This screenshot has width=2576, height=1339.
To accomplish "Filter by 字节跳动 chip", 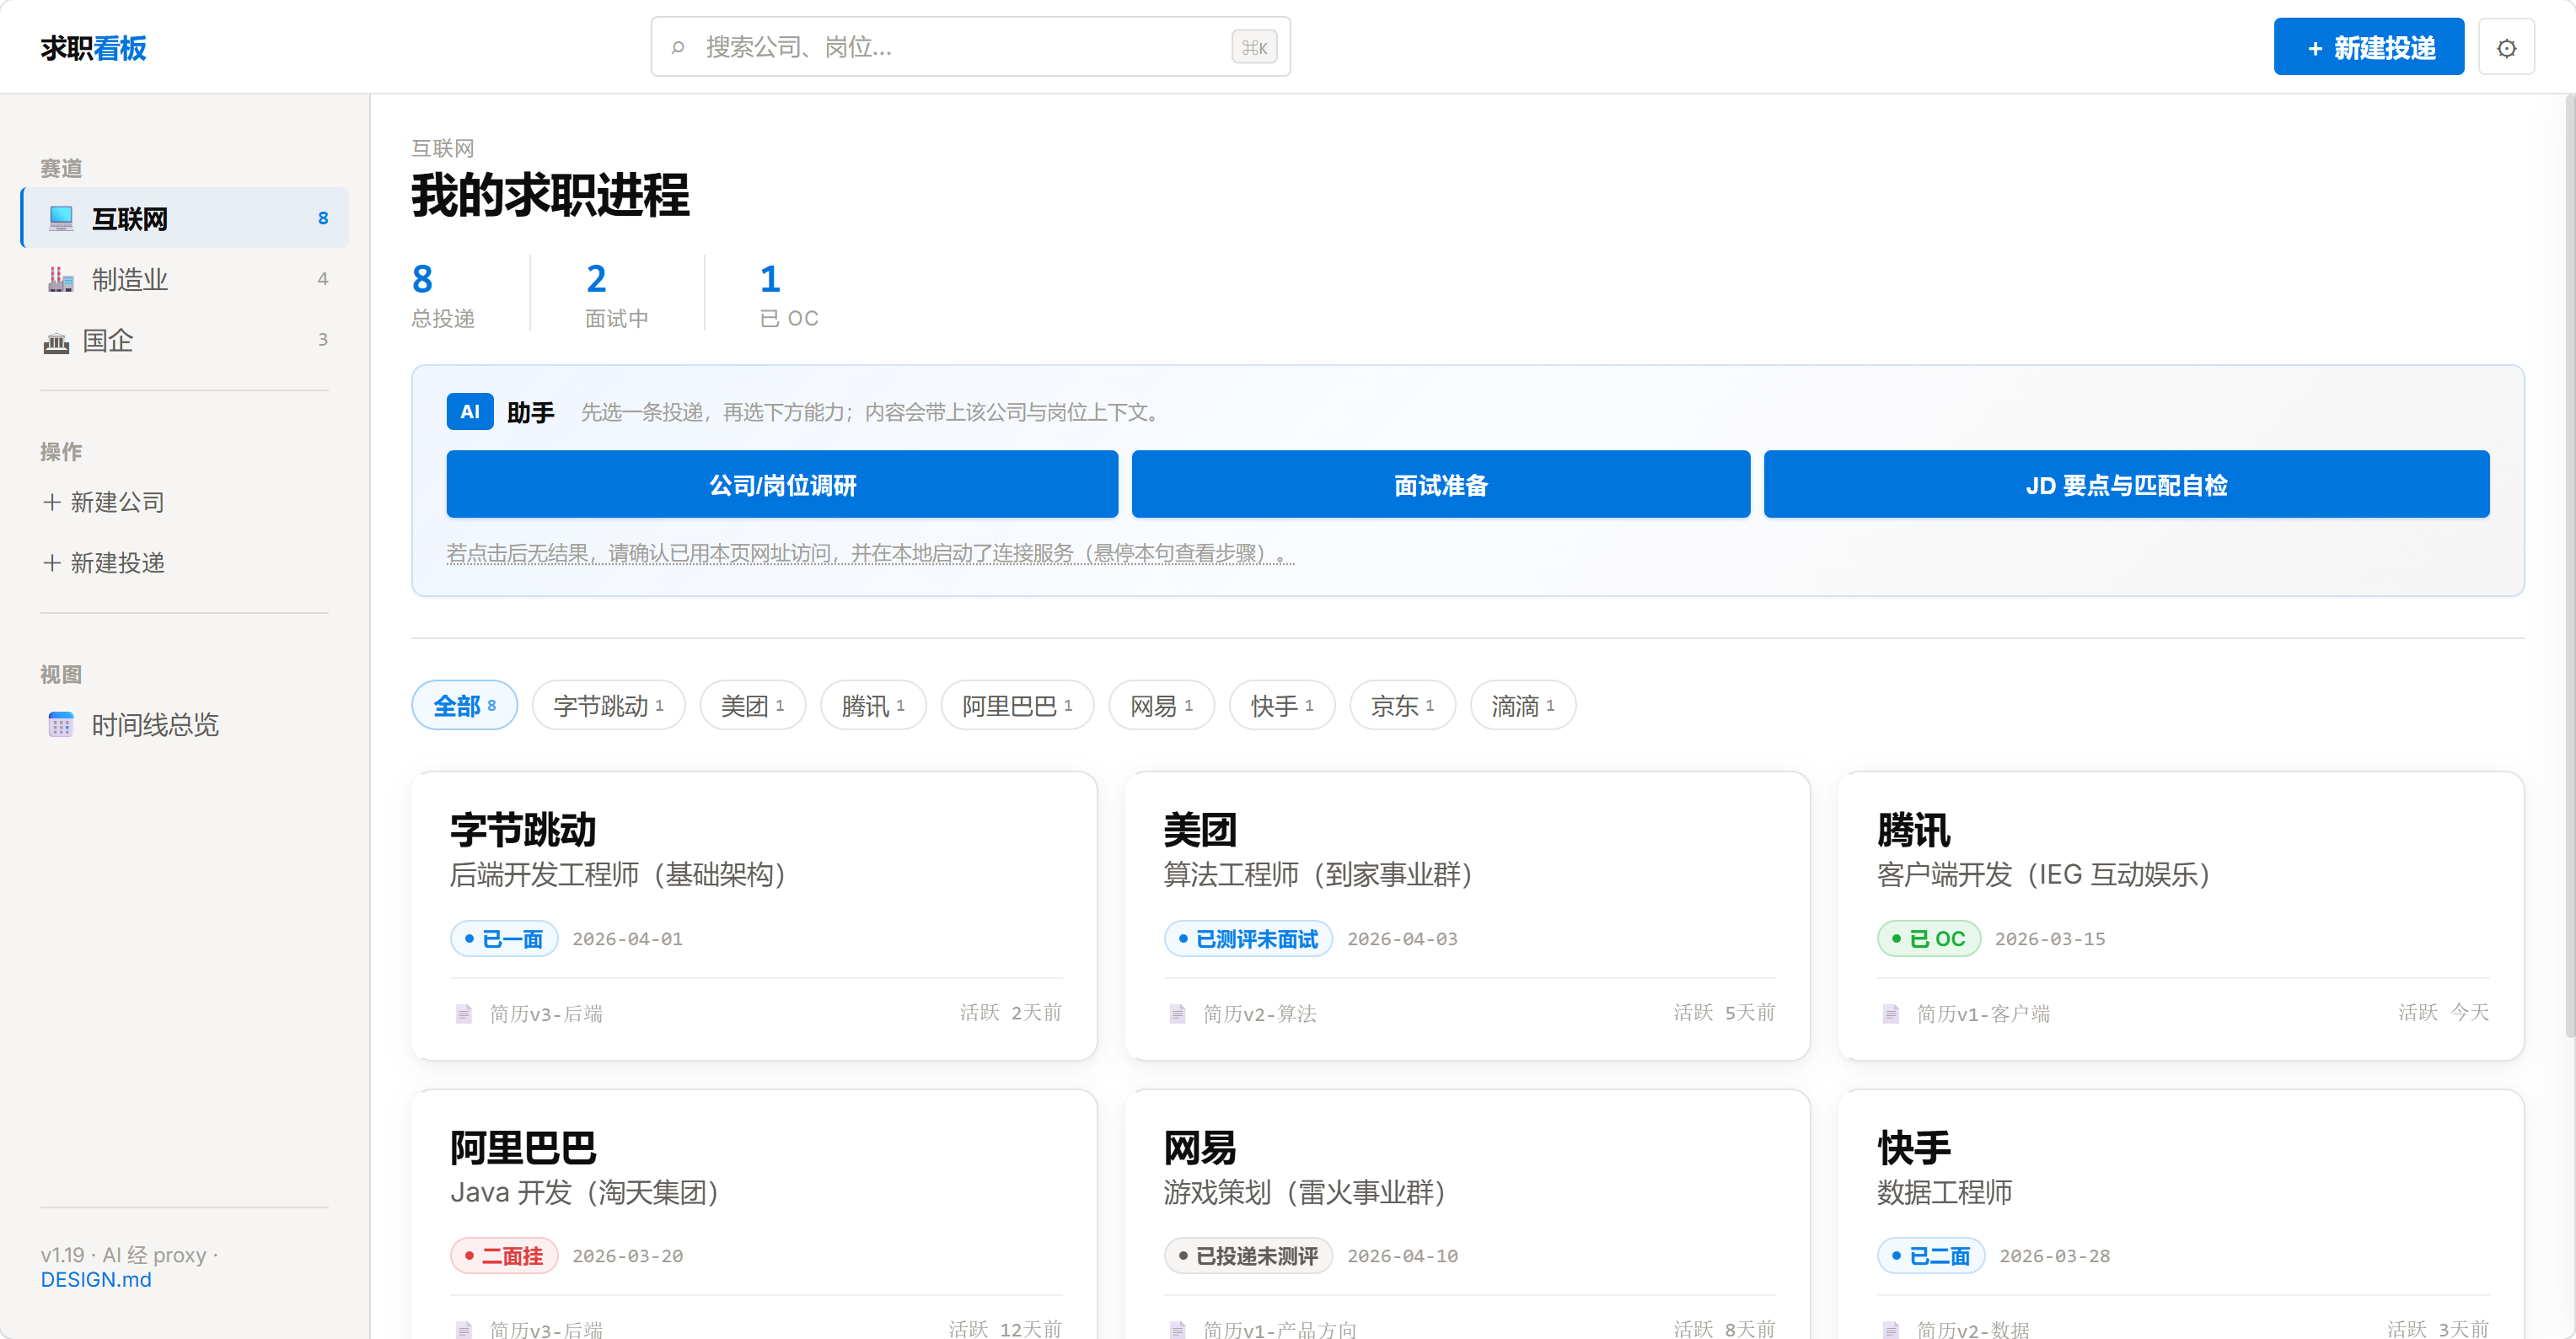I will pyautogui.click(x=609, y=706).
